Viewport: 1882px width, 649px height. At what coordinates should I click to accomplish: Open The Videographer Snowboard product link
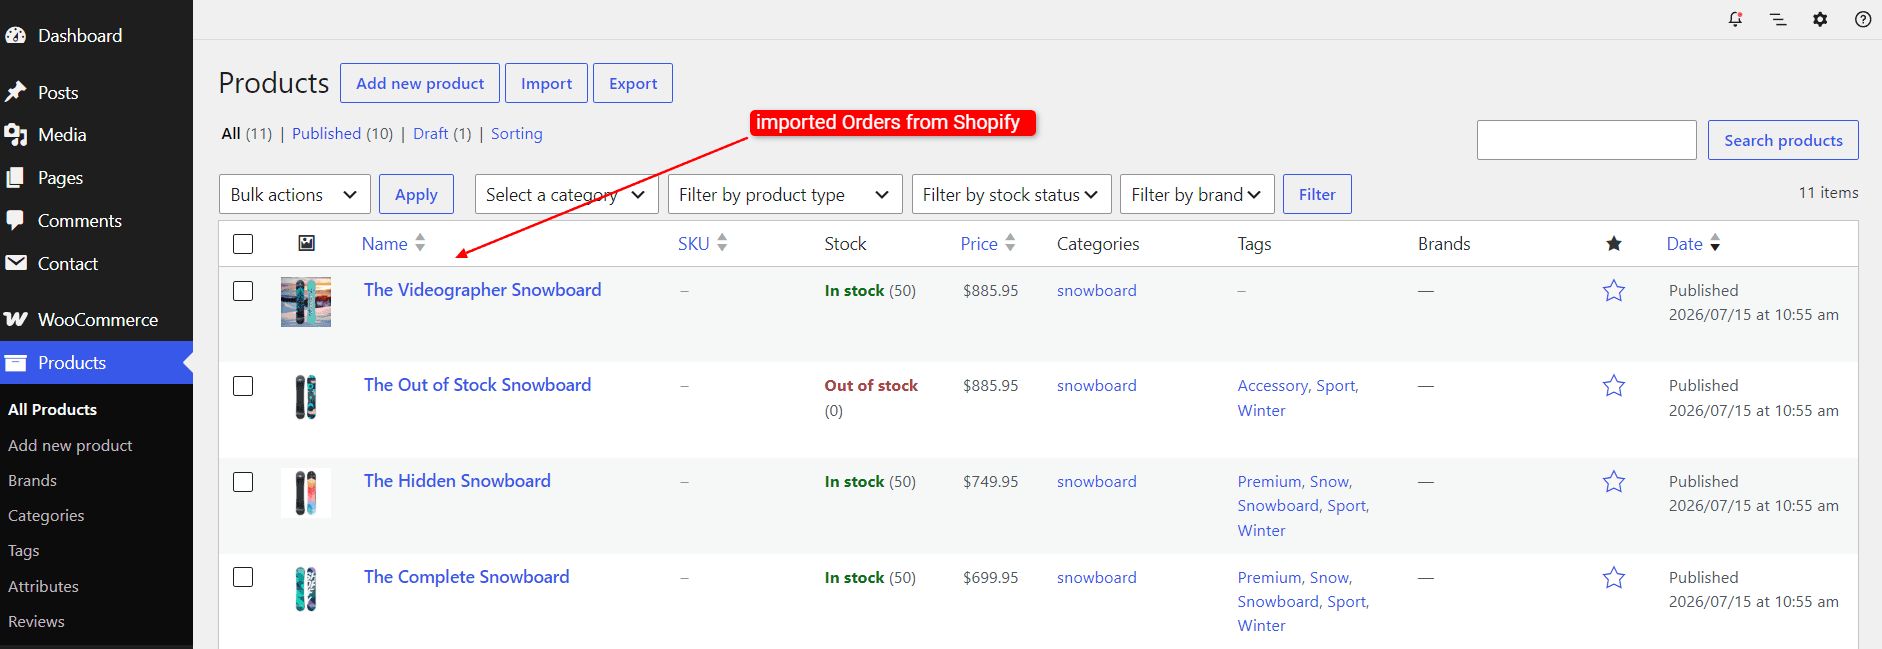click(x=482, y=290)
